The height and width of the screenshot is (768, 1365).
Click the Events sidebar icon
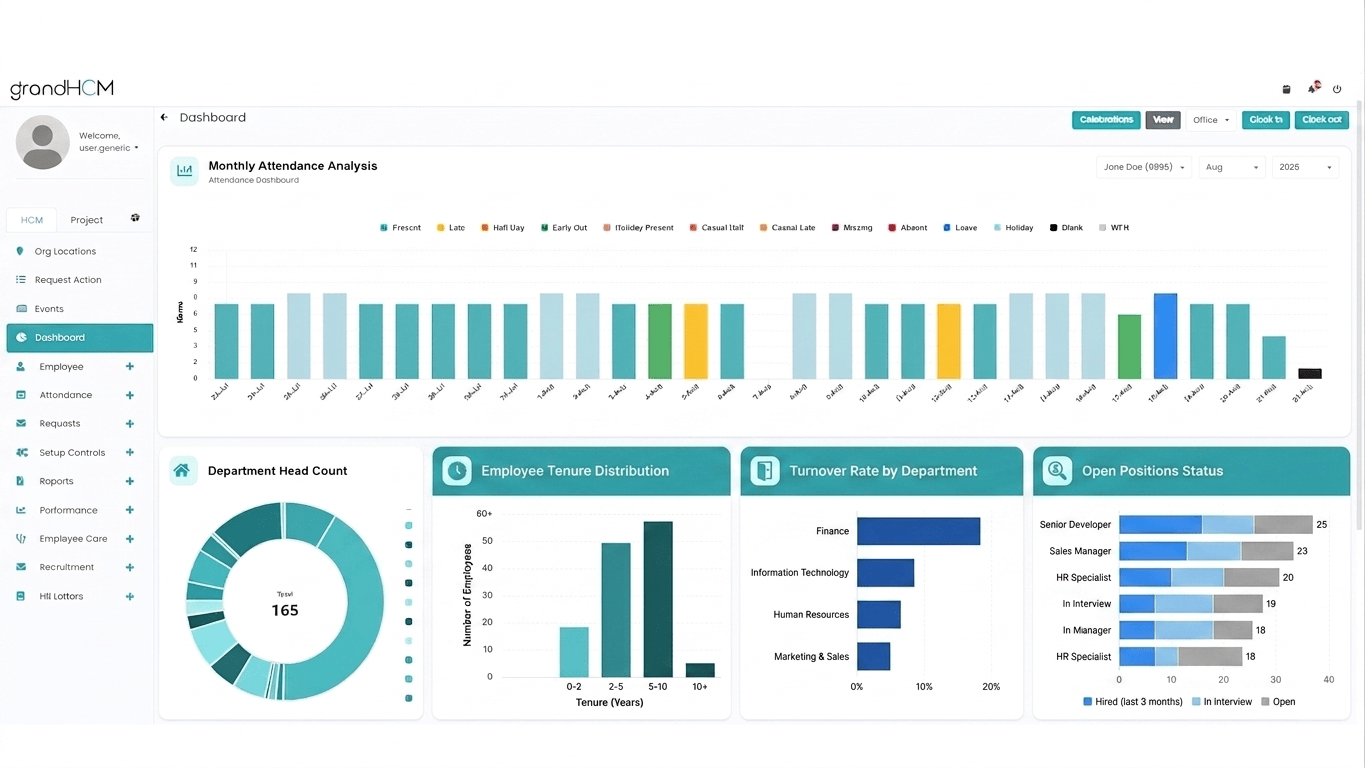(21, 309)
